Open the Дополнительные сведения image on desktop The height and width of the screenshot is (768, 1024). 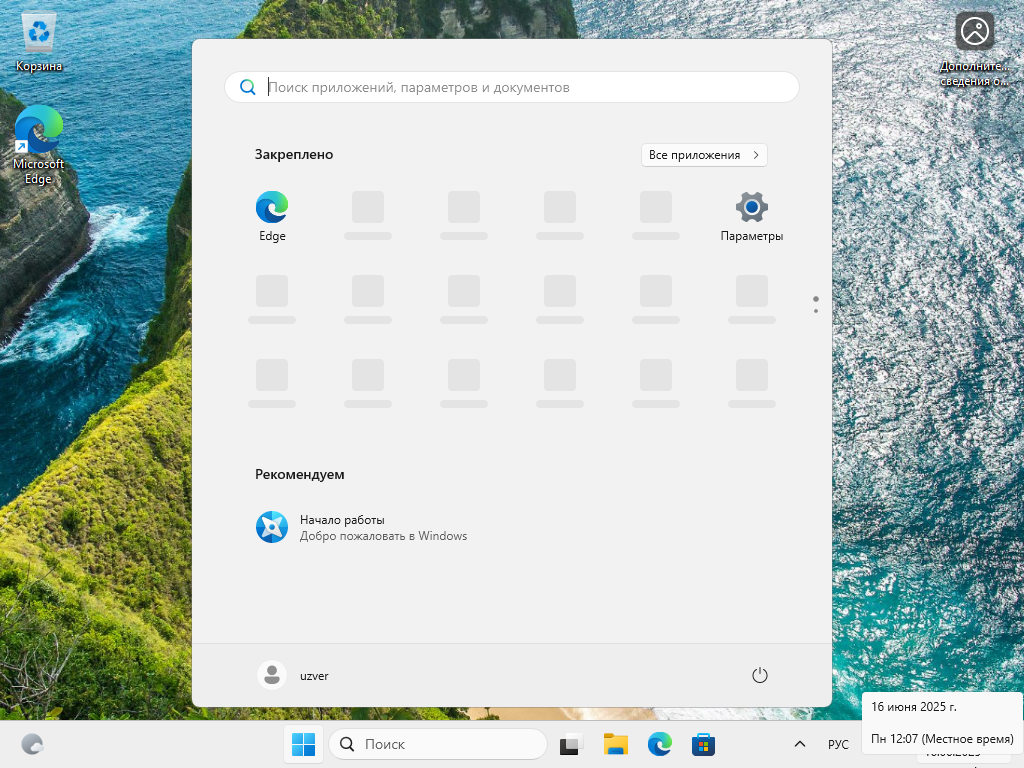974,32
